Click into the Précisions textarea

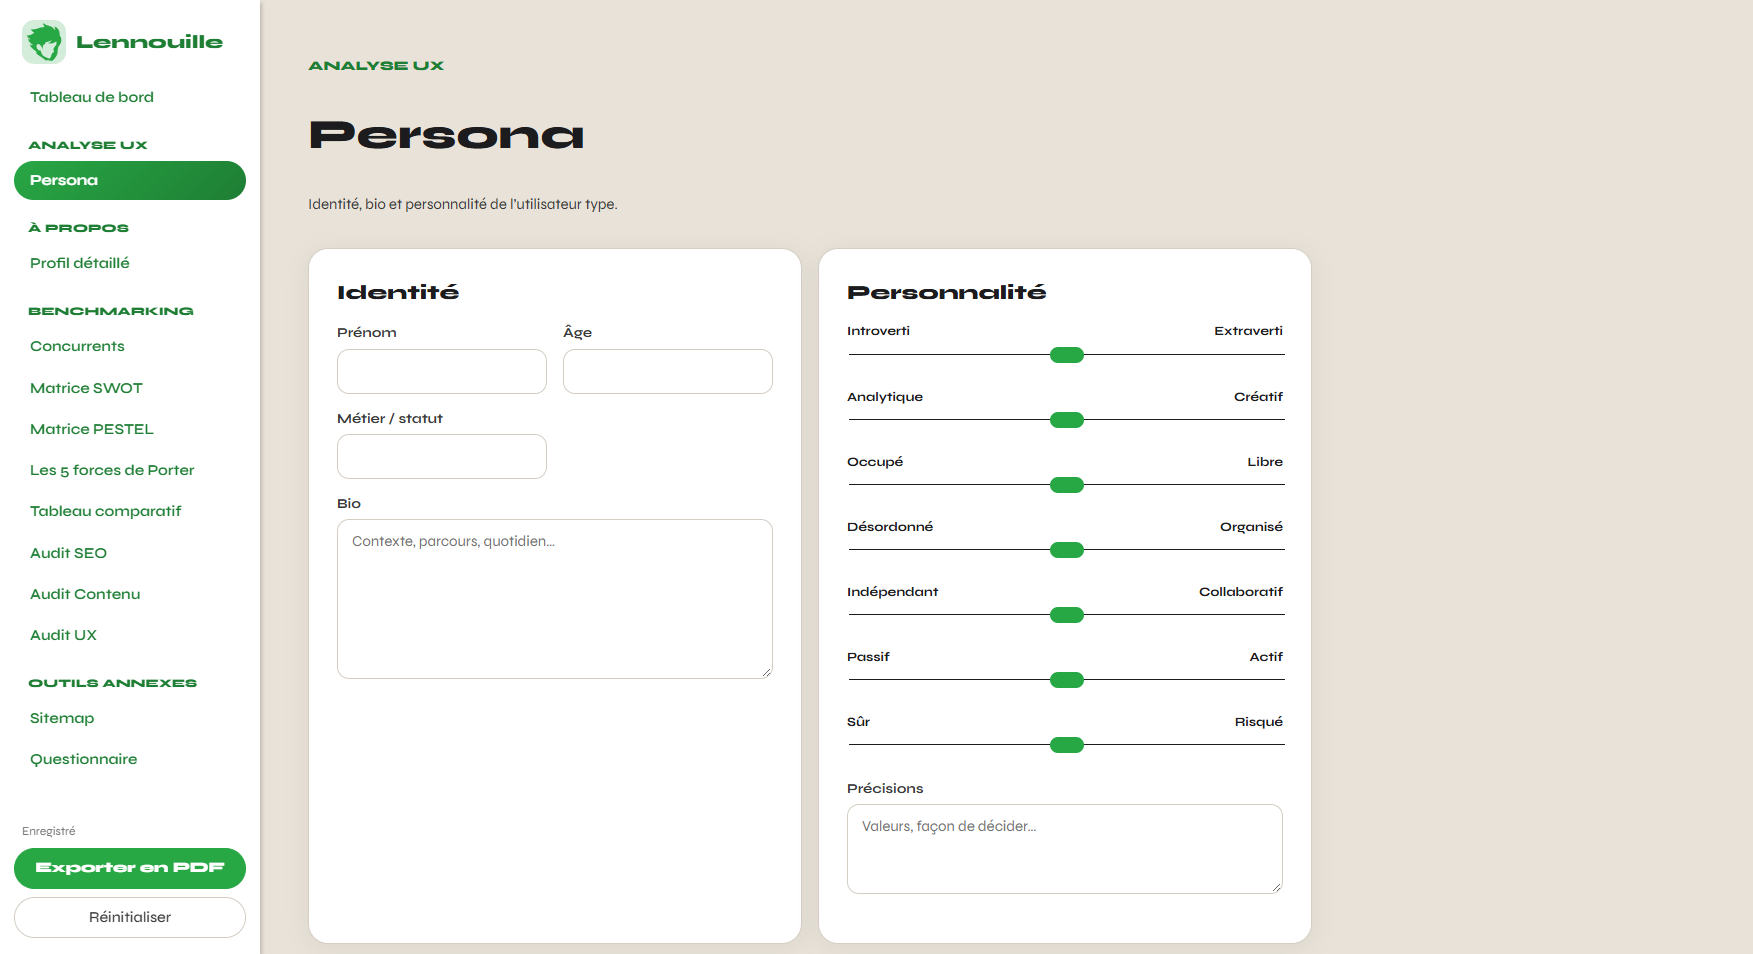point(1065,849)
